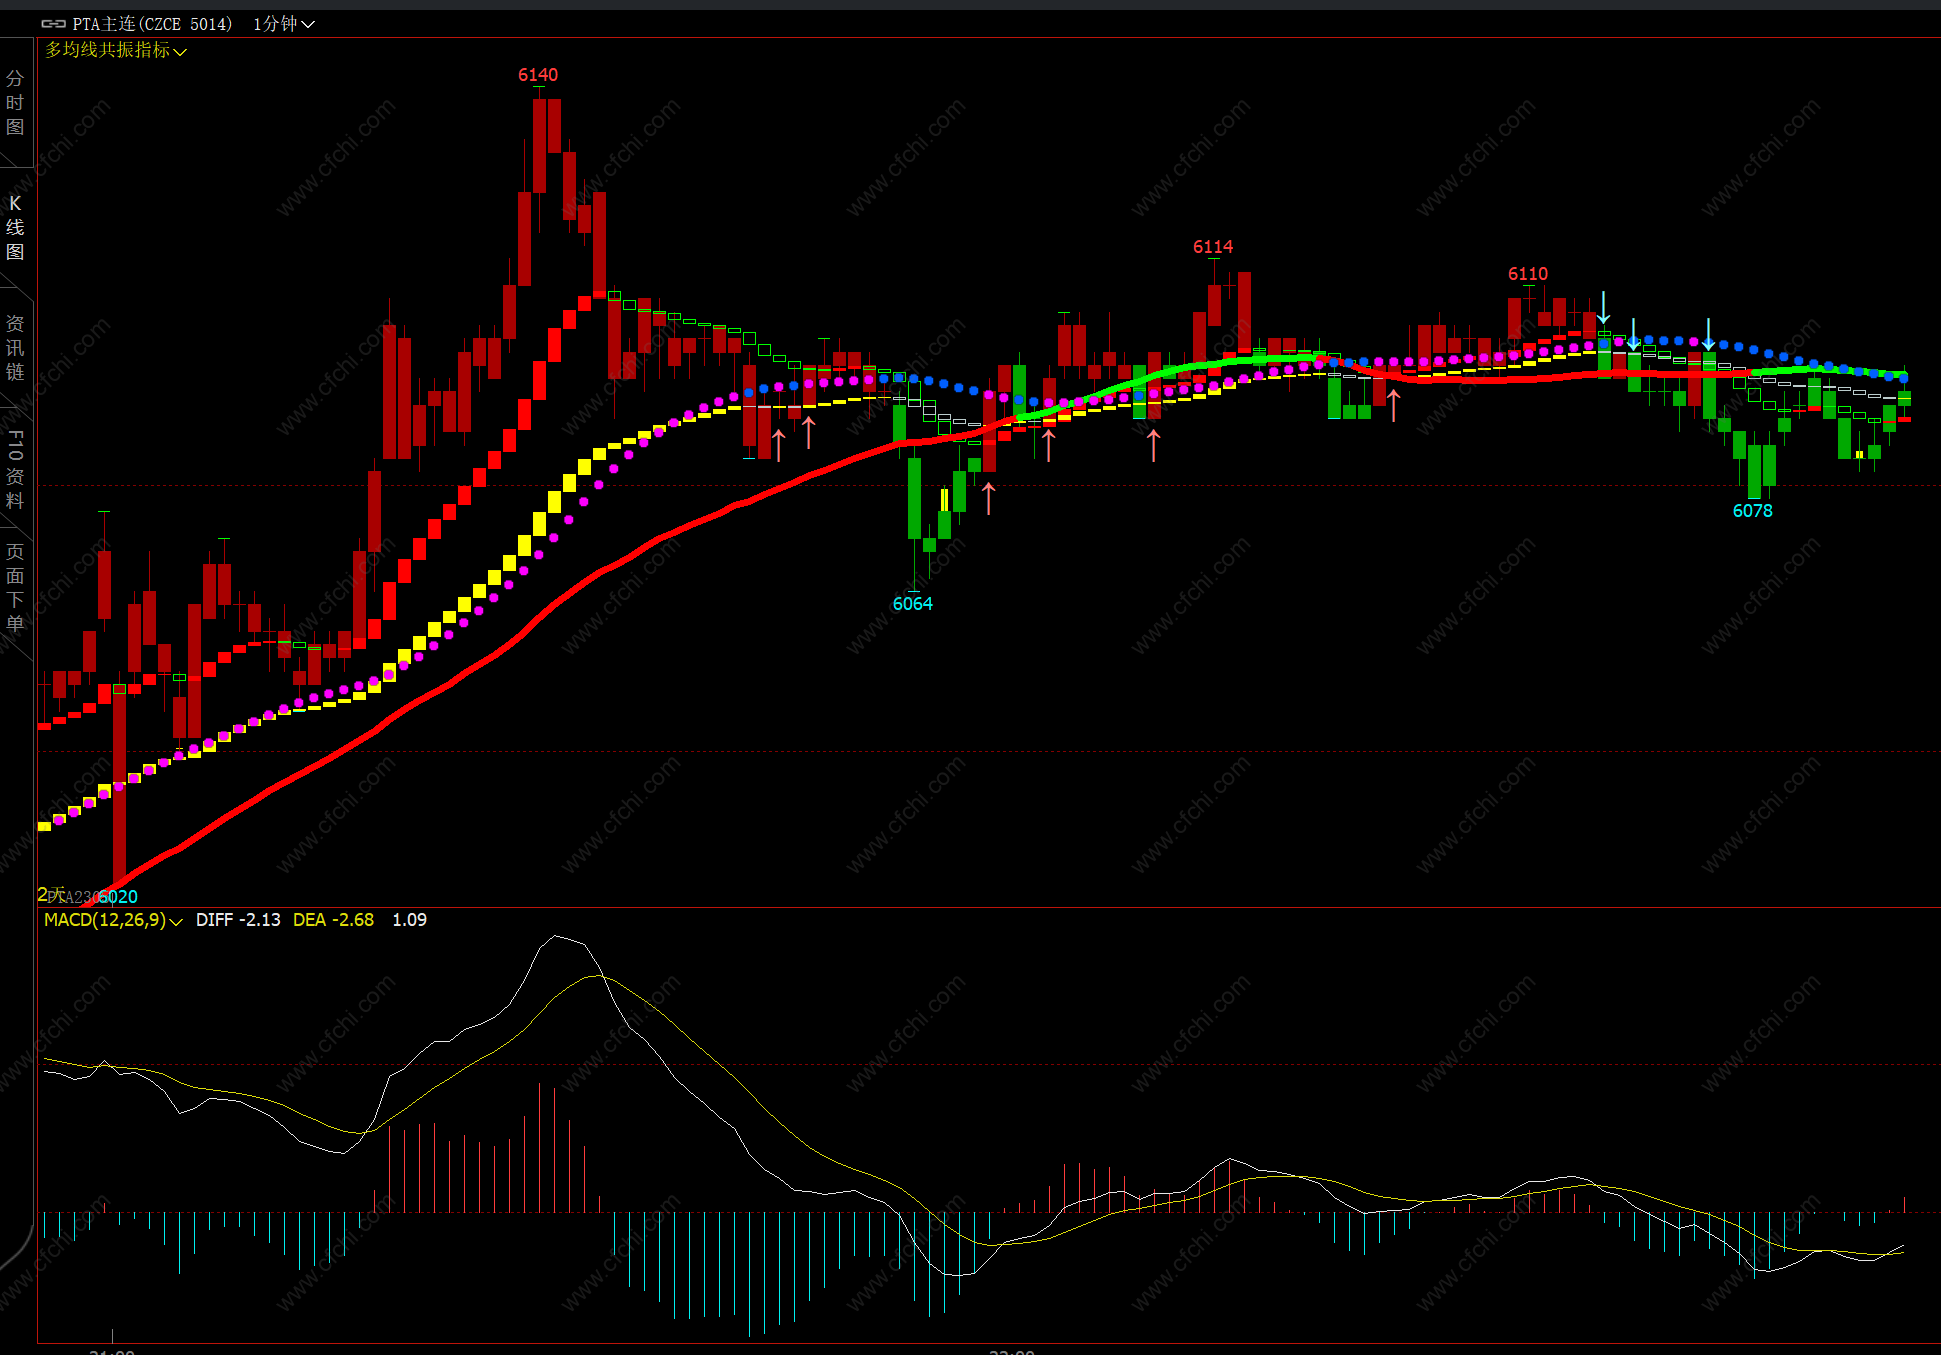This screenshot has height=1355, width=1941.
Task: Click the 6078 low price label
Action: pos(1752,511)
